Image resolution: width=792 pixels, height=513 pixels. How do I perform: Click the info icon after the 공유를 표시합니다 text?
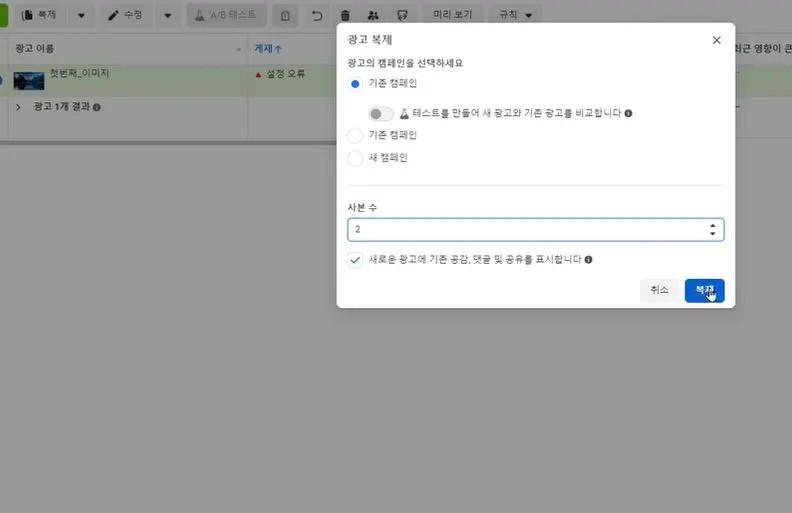click(588, 260)
